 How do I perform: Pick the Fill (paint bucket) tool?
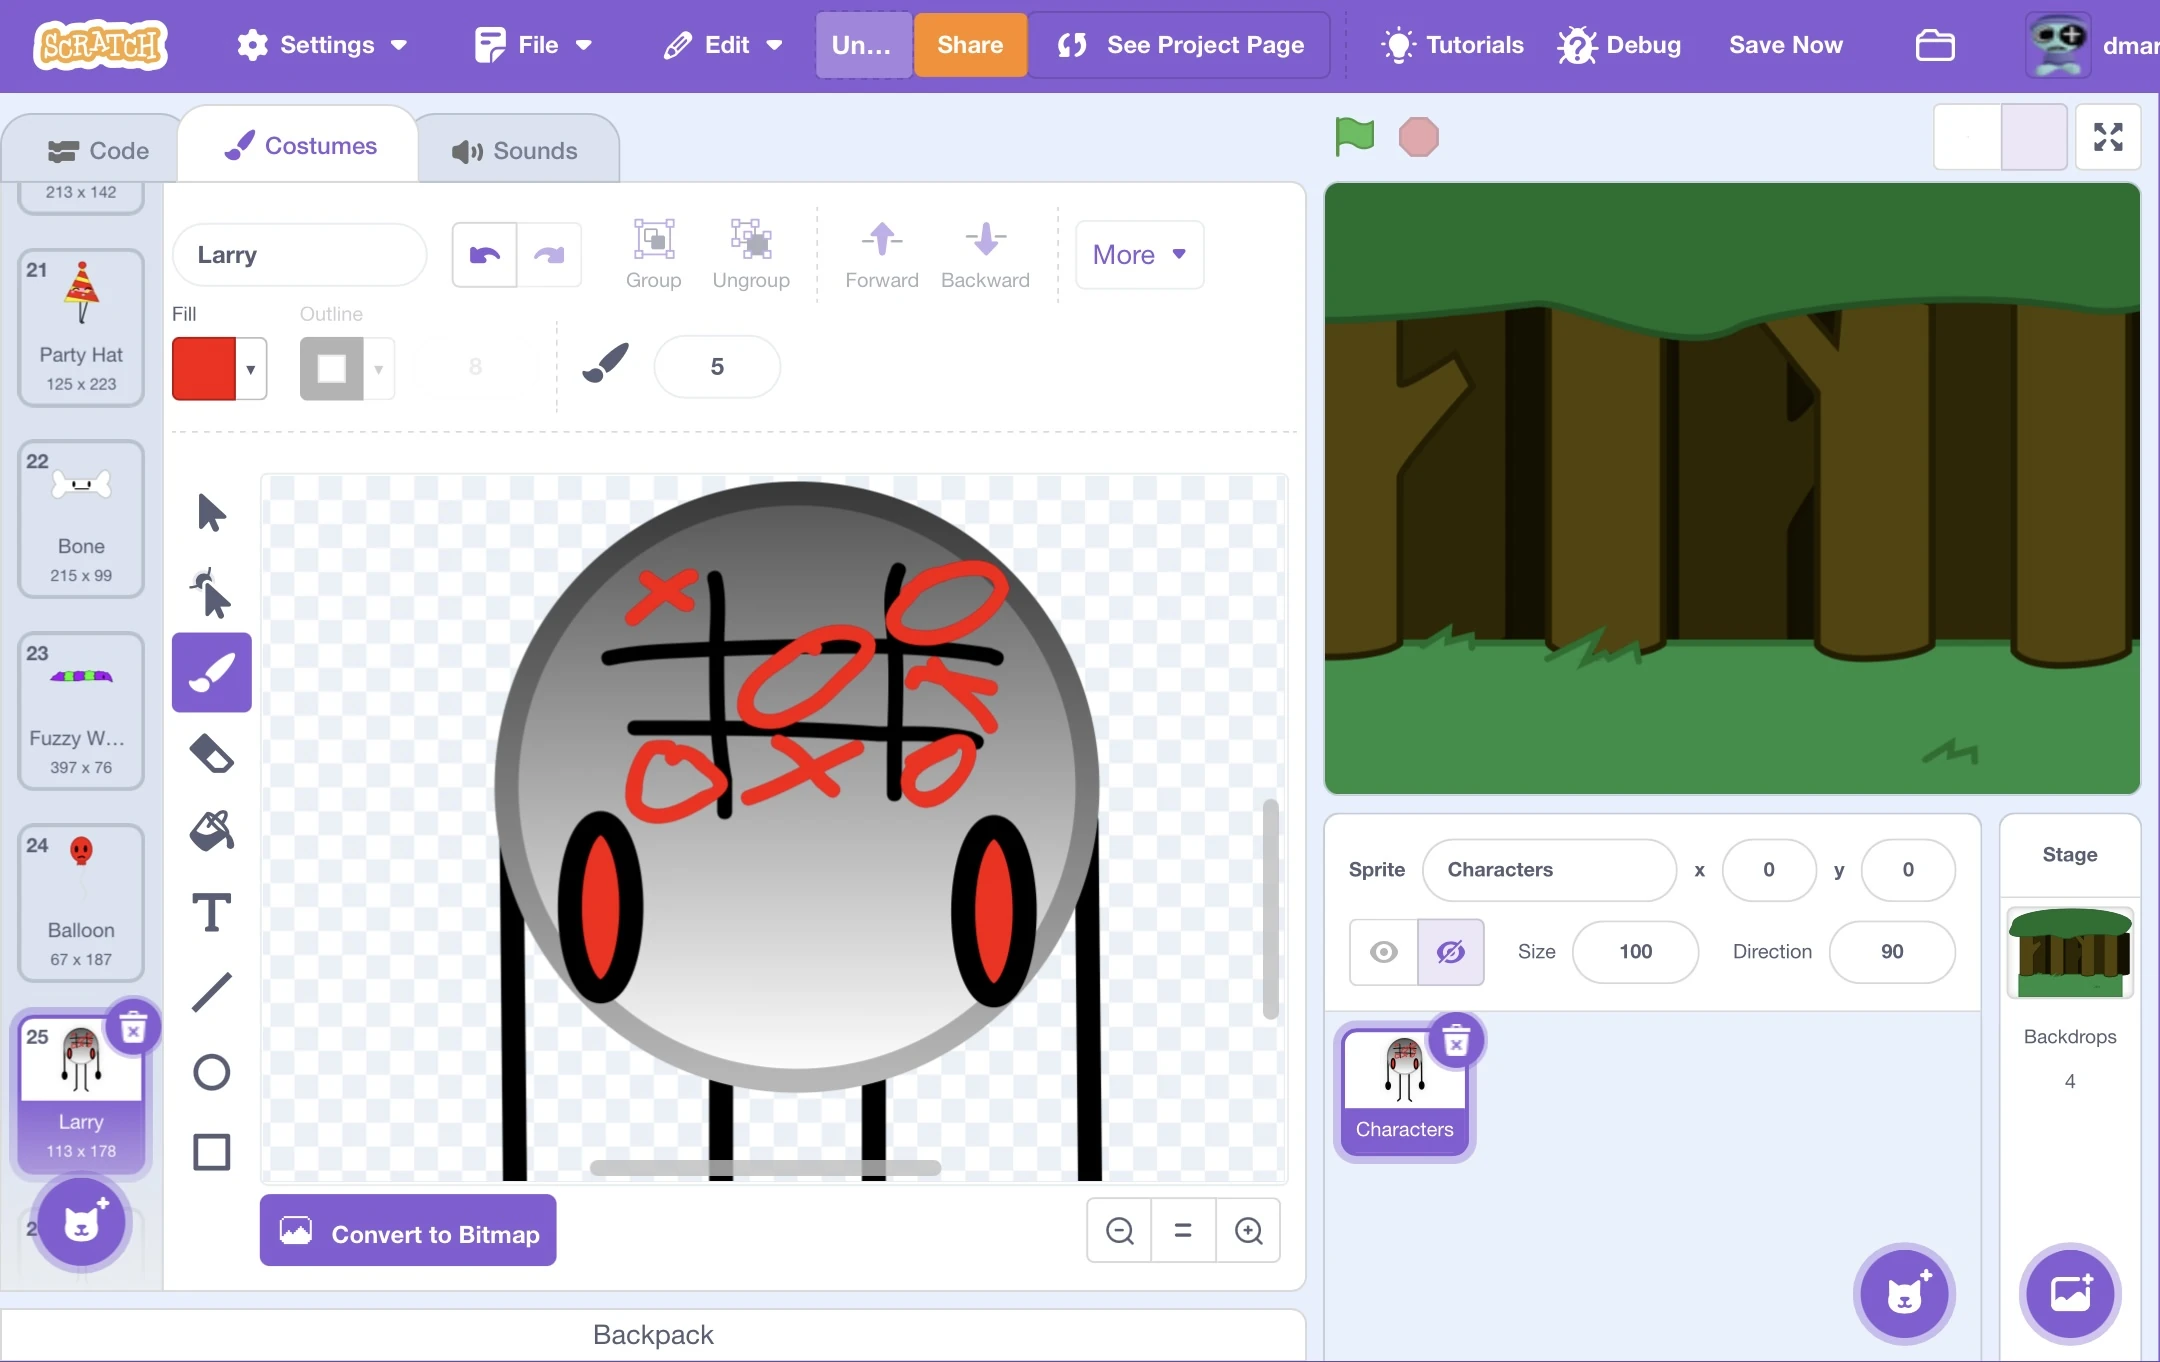(x=210, y=832)
